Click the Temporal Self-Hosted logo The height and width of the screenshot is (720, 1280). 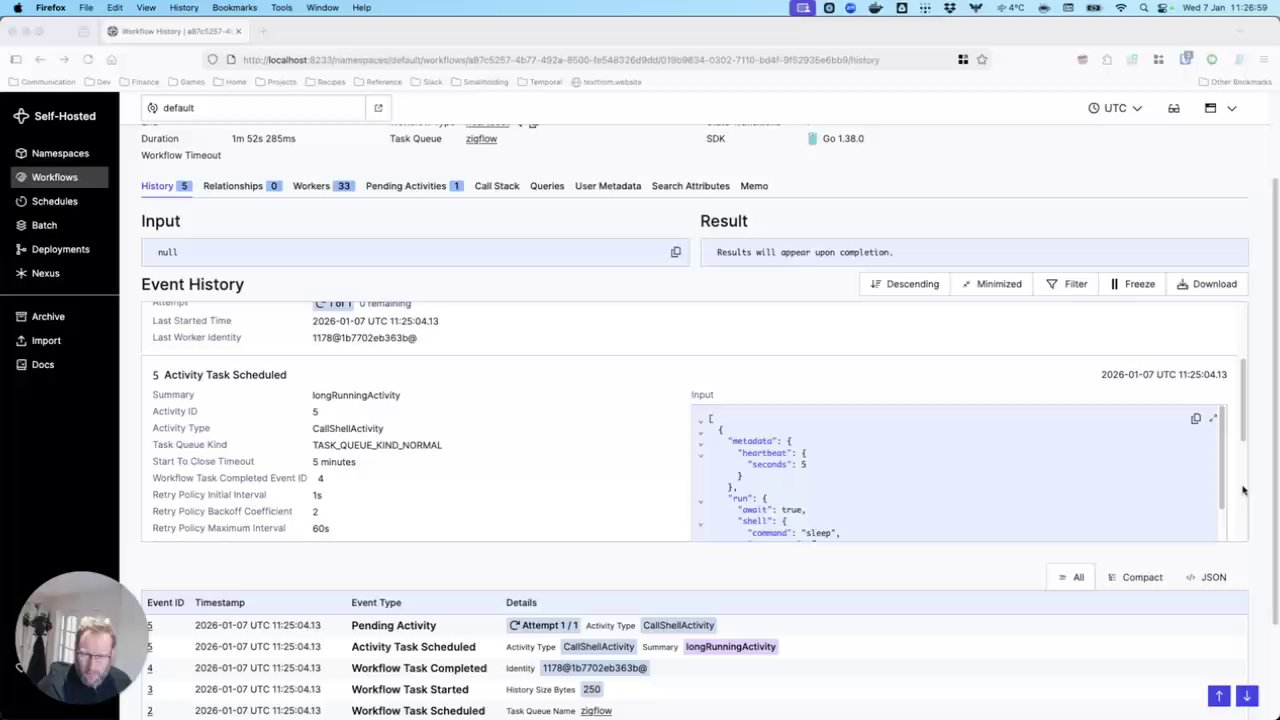[x=55, y=116]
